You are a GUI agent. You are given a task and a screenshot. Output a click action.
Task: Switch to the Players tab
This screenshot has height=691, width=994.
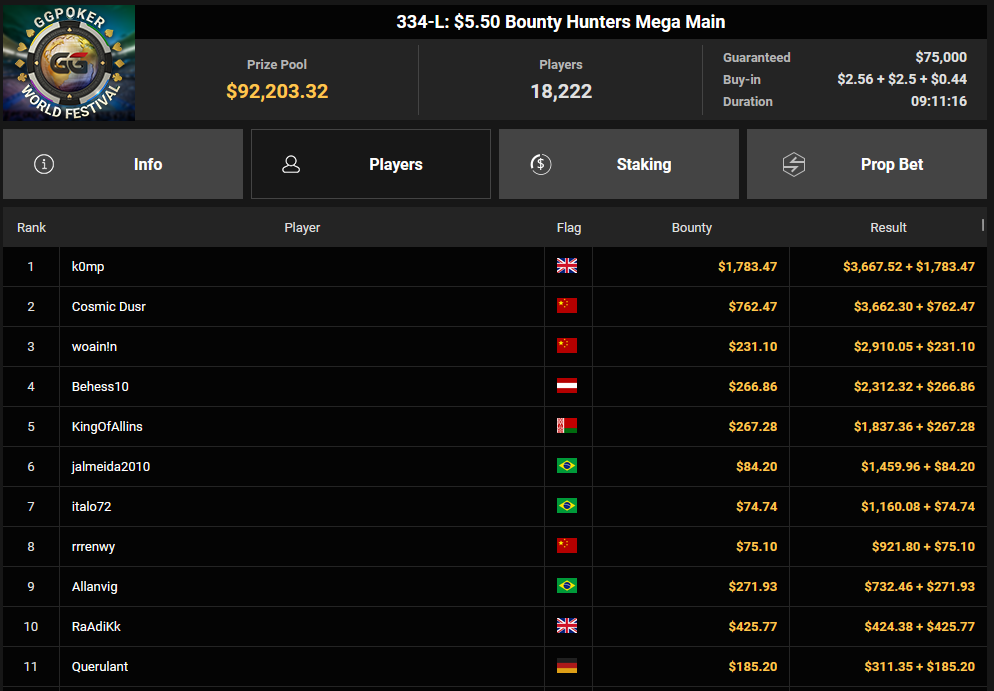(x=371, y=164)
